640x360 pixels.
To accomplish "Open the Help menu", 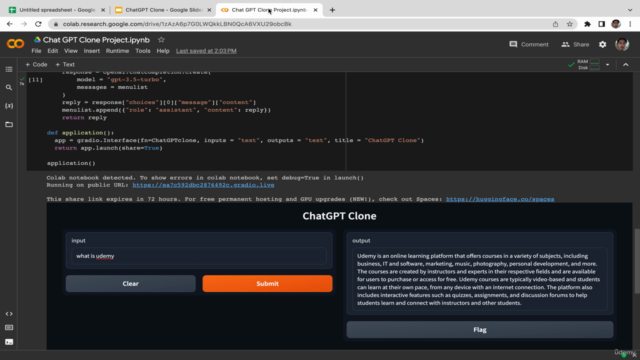I will (163, 51).
